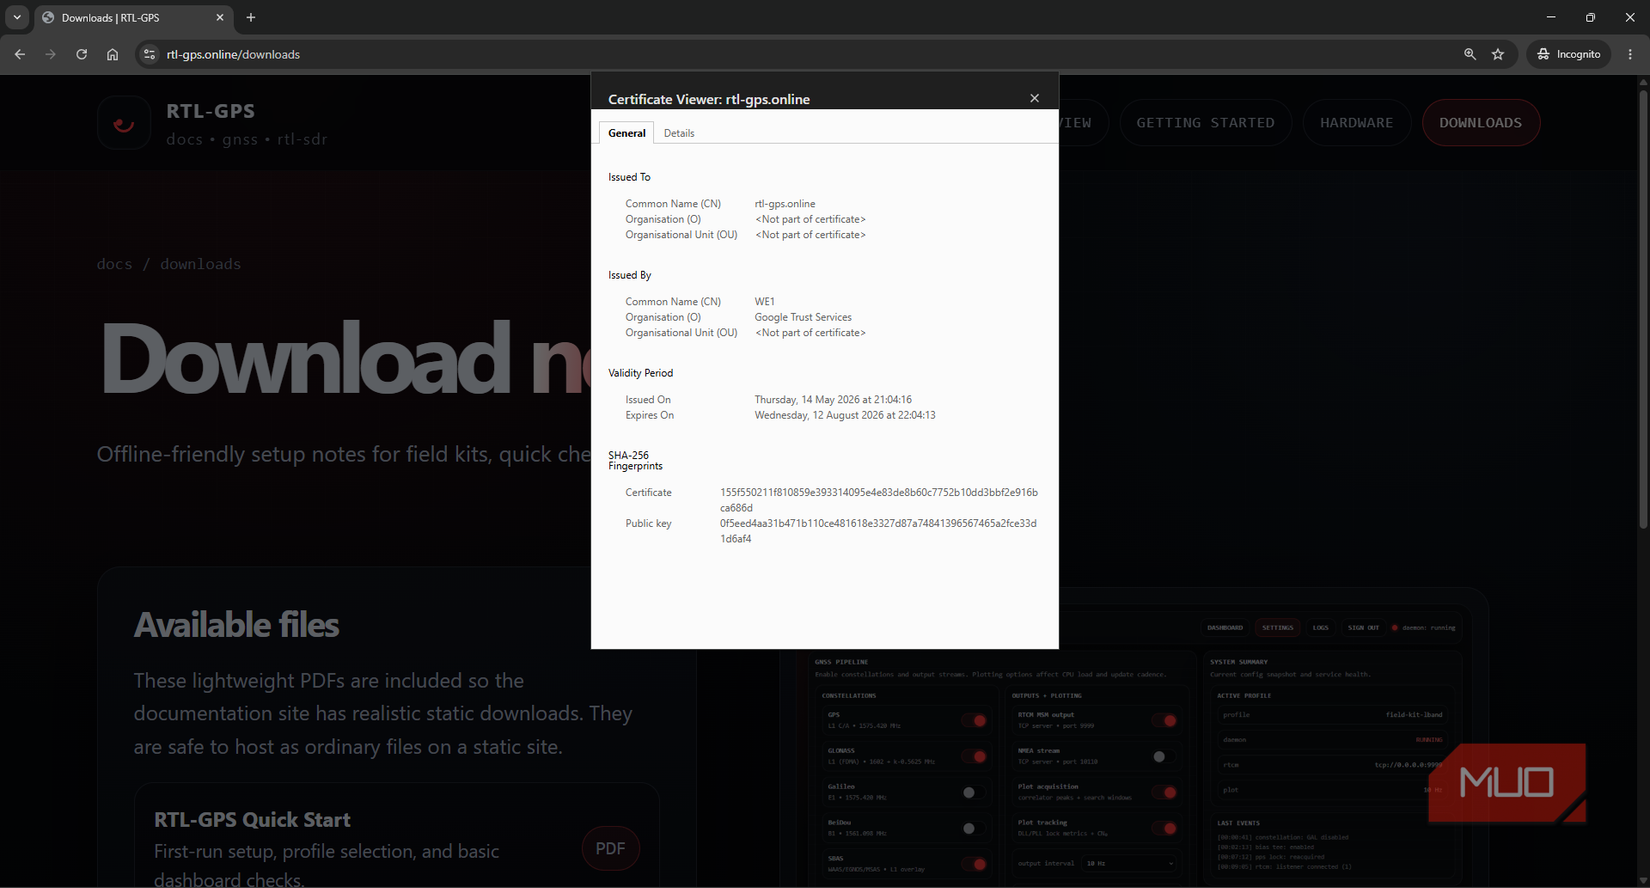Select the General tab in Certificate Viewer
Screen dimensions: 1650x888
click(627, 133)
